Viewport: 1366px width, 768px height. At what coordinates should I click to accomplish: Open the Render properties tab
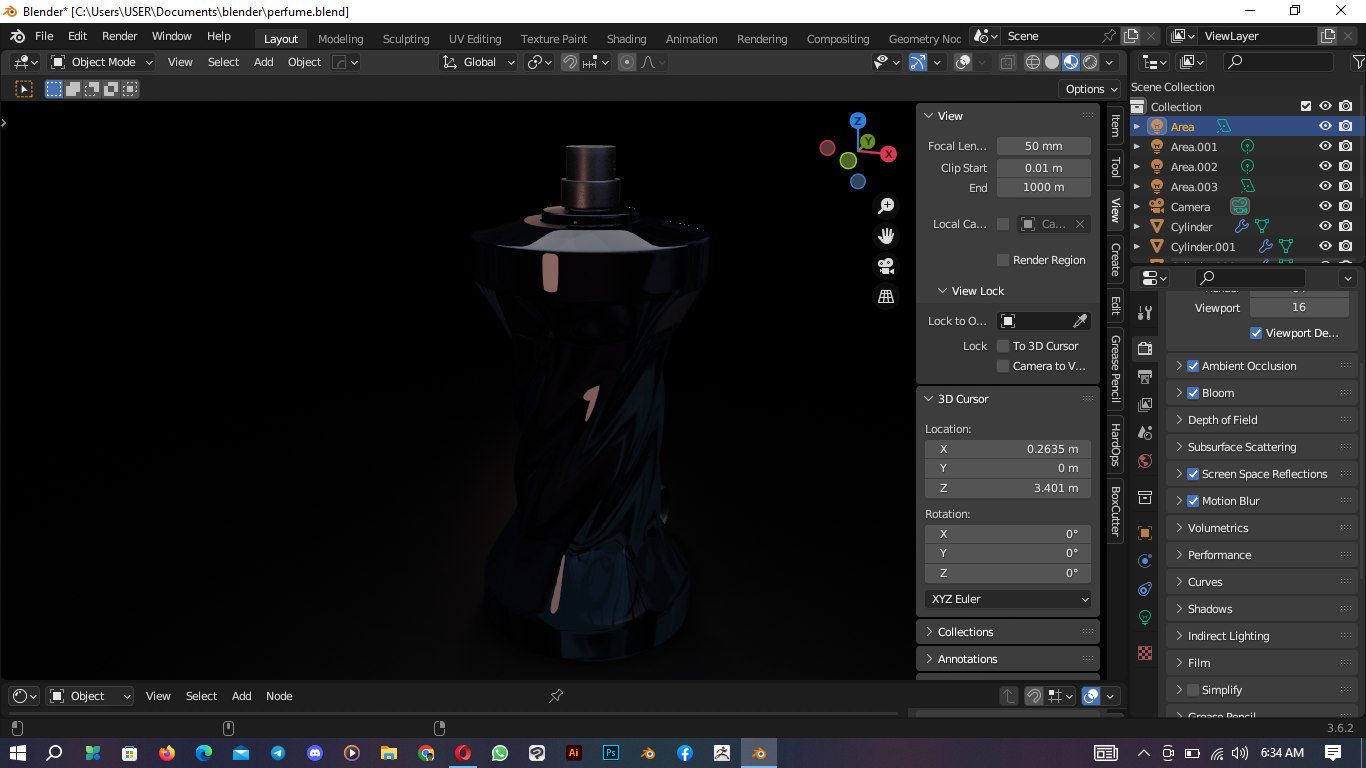click(x=1145, y=348)
